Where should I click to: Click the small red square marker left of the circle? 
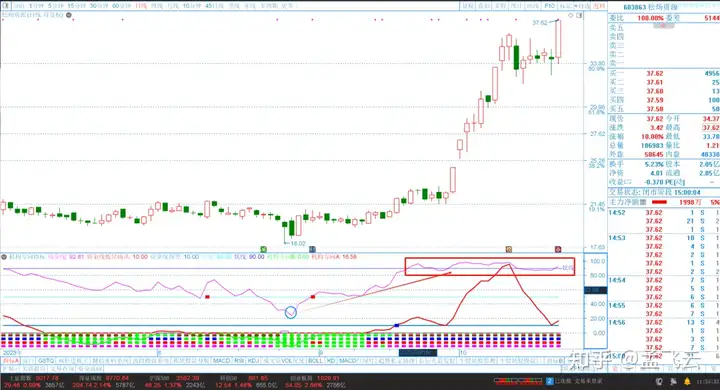[x=208, y=297]
